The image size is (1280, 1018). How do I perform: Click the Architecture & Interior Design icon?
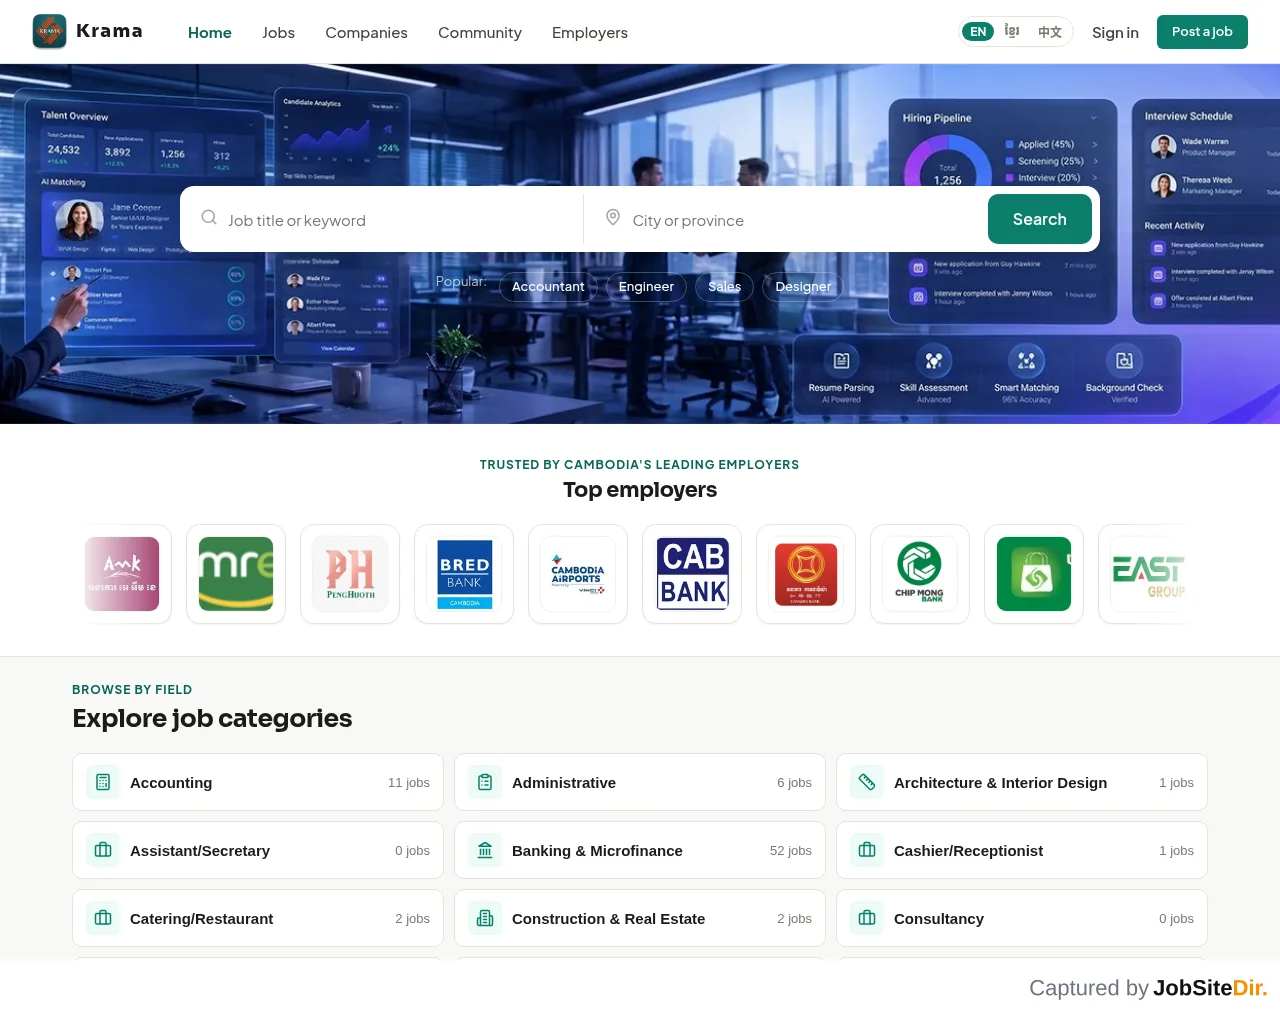[x=867, y=782]
